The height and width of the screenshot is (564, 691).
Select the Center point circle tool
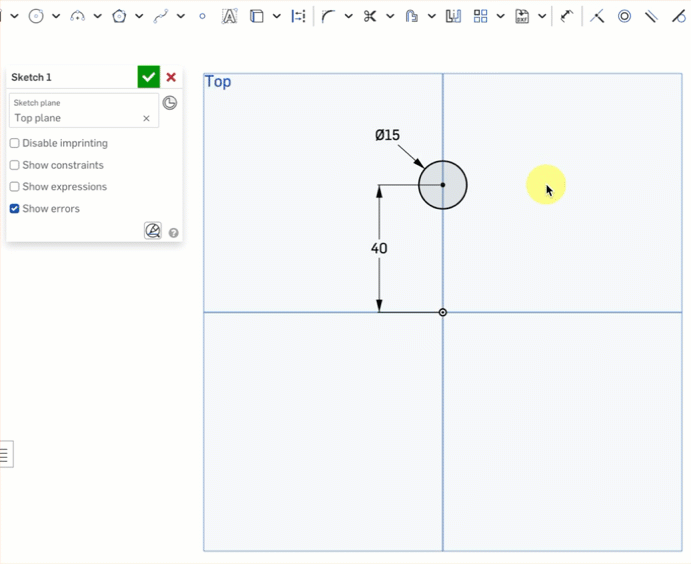(36, 16)
